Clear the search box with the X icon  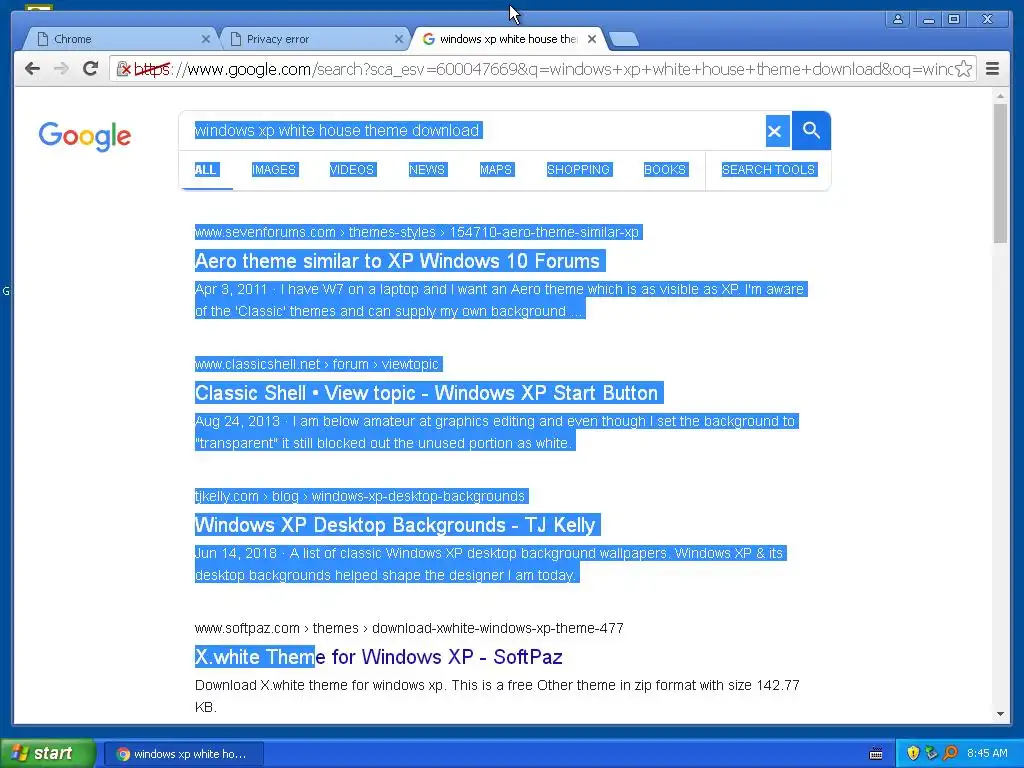(775, 131)
